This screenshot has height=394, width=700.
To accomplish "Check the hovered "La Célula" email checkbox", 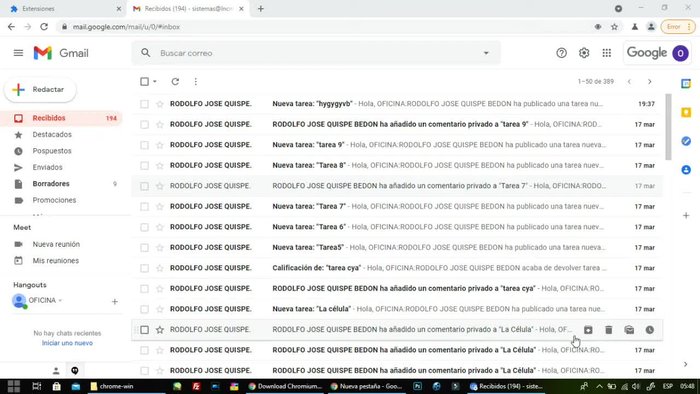I will point(144,330).
